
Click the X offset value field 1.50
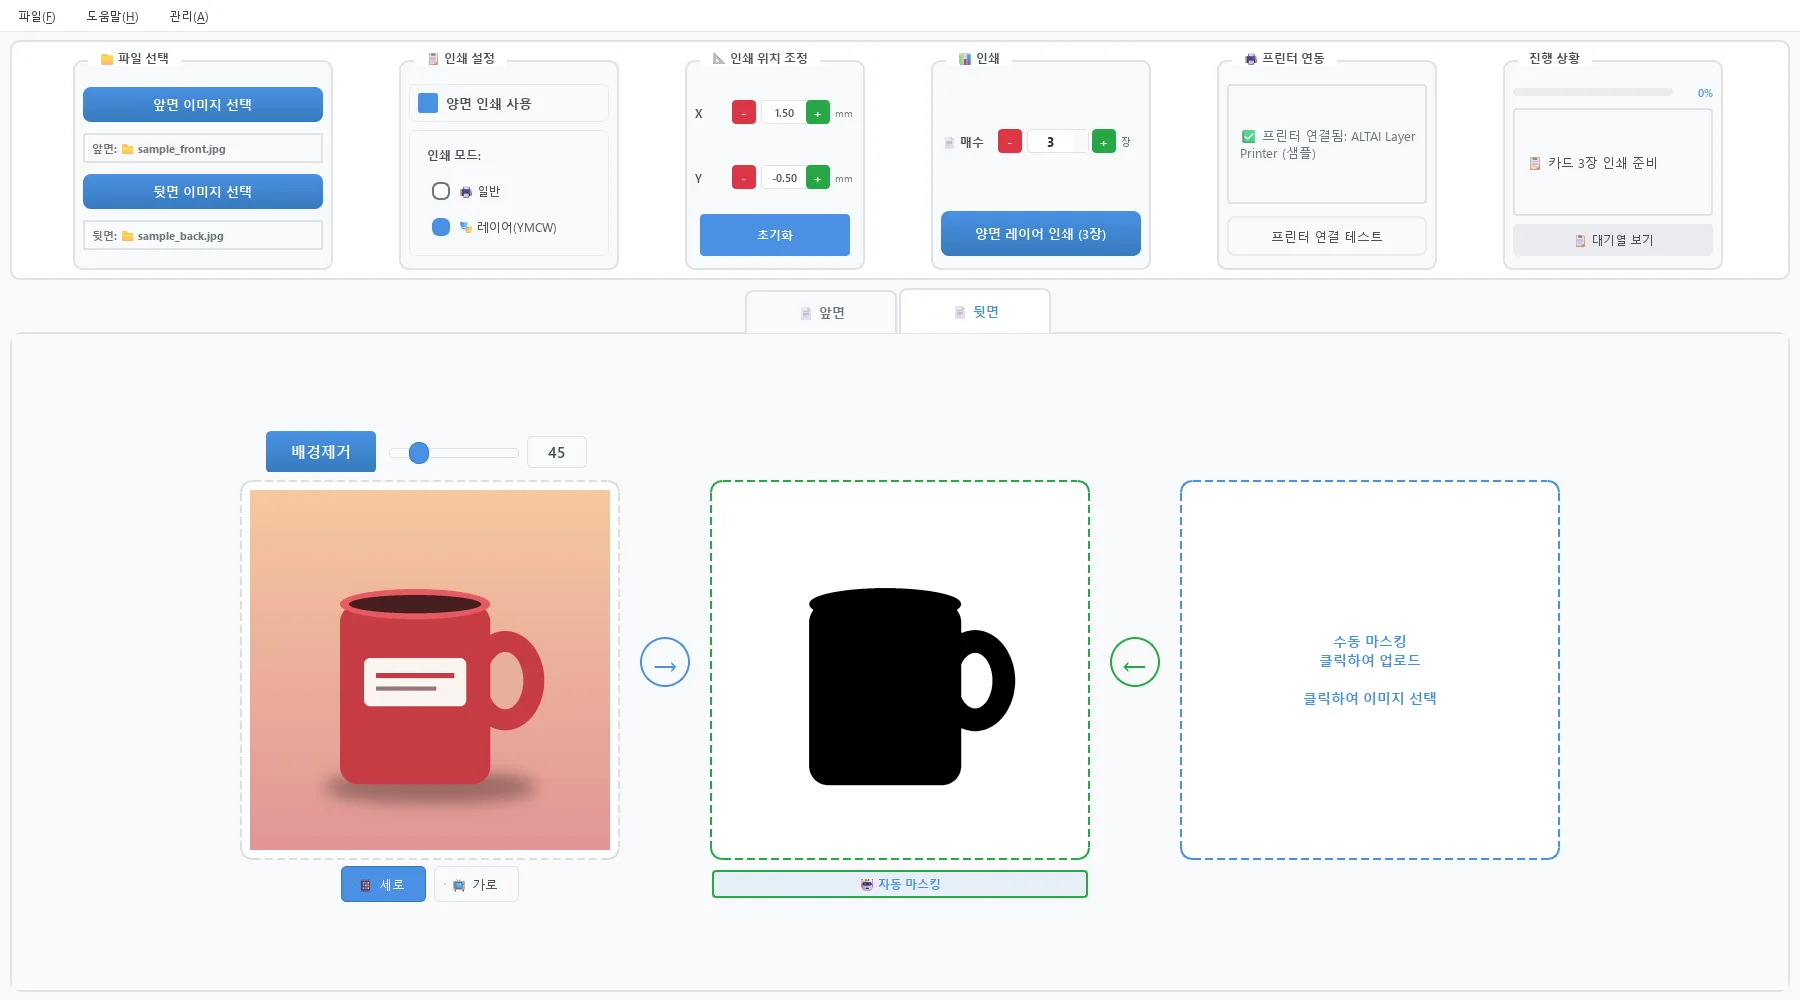(x=784, y=113)
